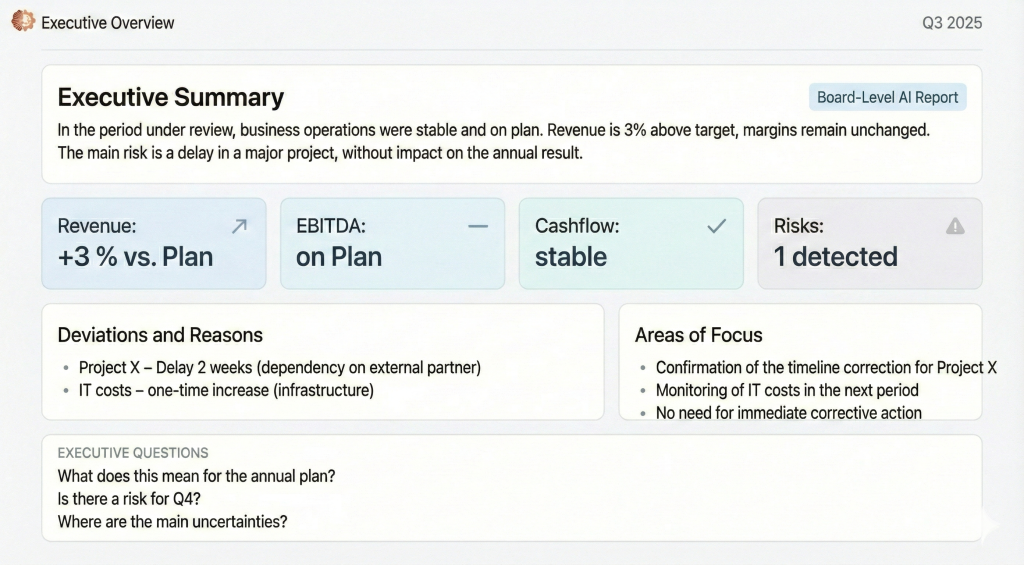1024x565 pixels.
Task: Open the EBITDA on Plan card
Action: click(392, 244)
